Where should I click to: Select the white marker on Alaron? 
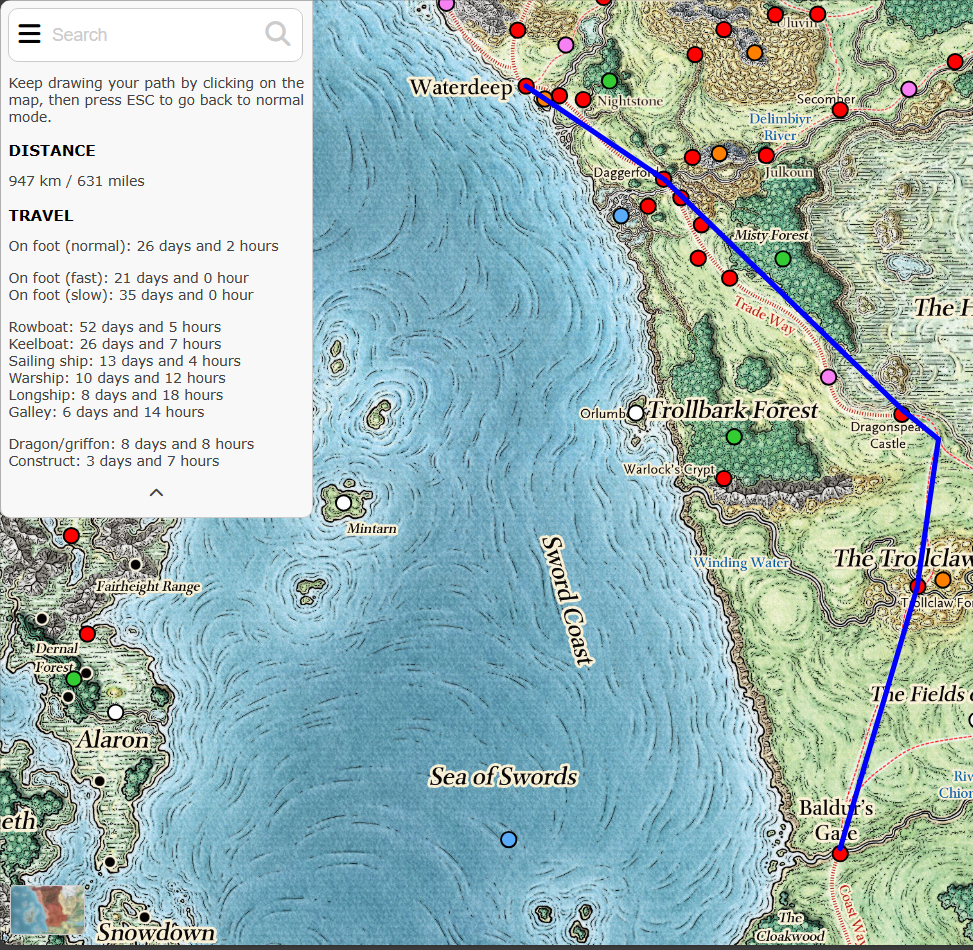(x=115, y=712)
